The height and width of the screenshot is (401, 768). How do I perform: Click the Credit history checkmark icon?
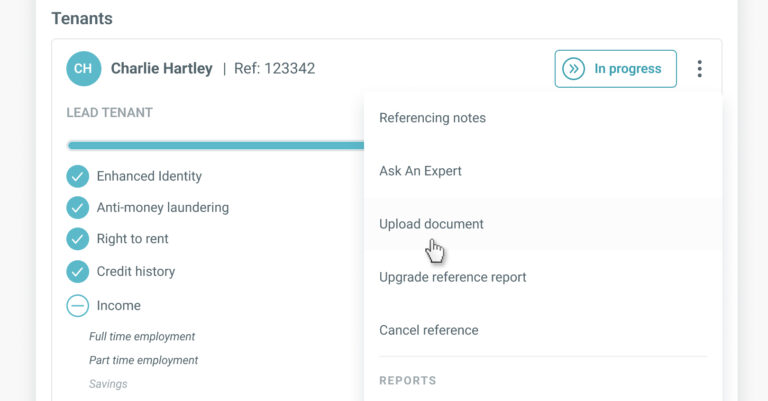tap(77, 272)
